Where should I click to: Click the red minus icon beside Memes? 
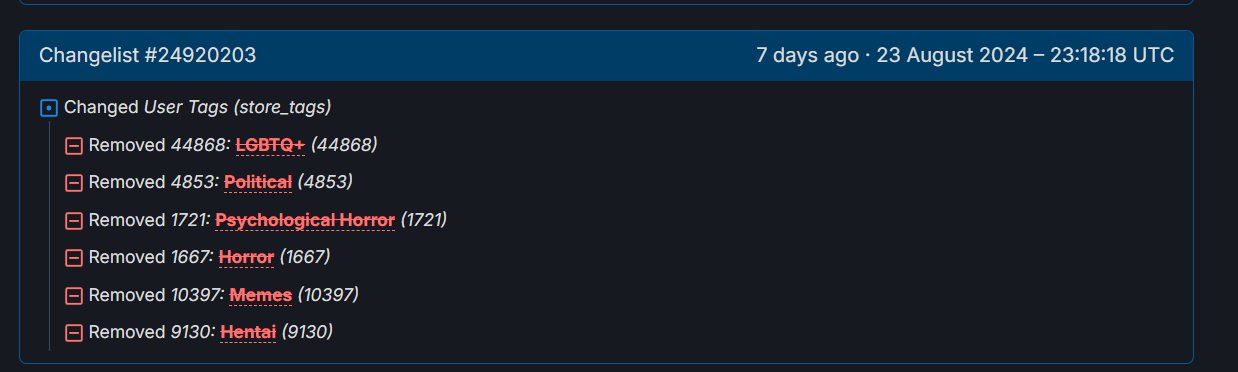coord(73,296)
